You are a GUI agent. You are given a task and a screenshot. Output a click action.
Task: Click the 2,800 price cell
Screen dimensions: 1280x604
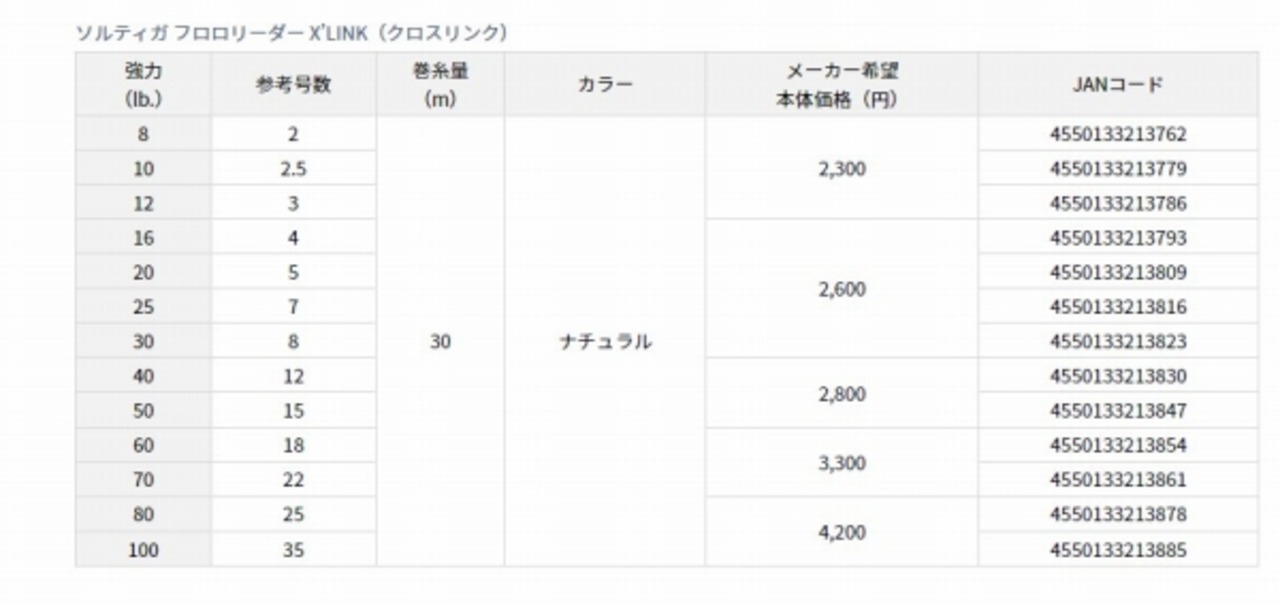click(842, 394)
